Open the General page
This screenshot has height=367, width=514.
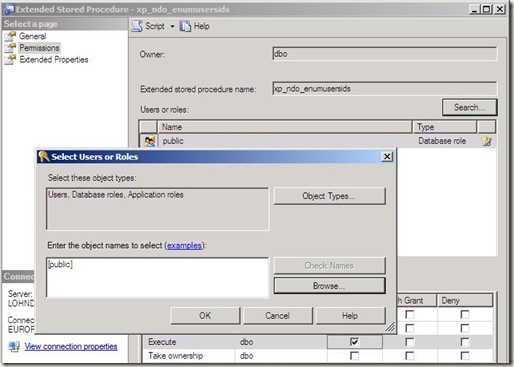[32, 36]
